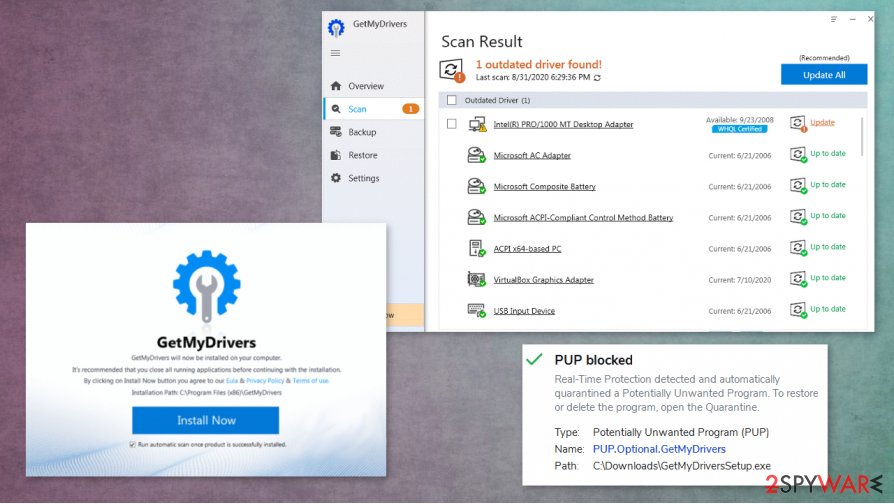Click the ACPI-Compliant Control Method Battery device icon
This screenshot has width=894, height=504.
476,217
